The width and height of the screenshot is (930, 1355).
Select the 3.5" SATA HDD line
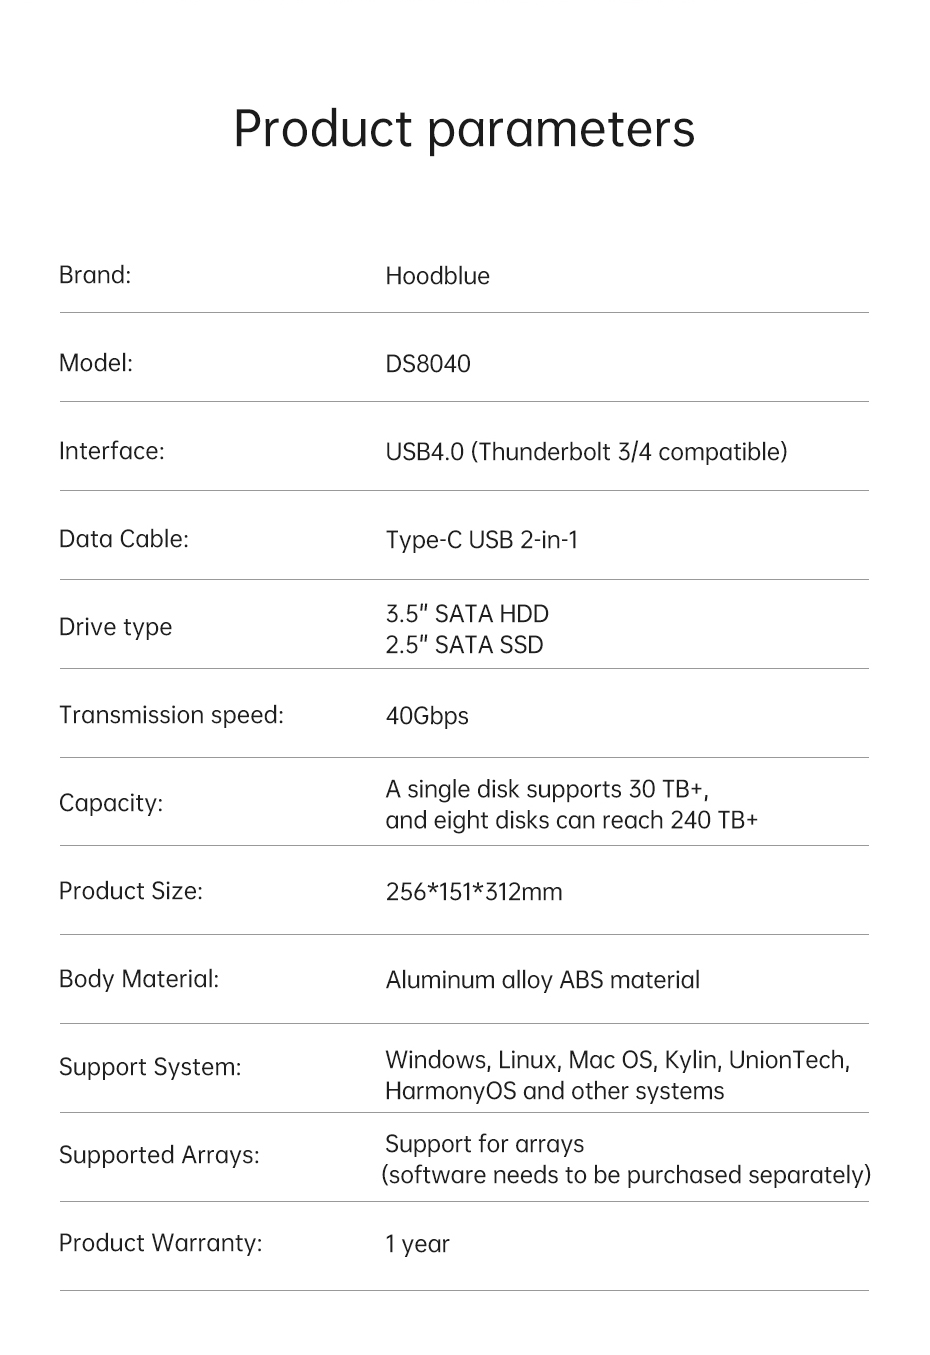pos(467,614)
